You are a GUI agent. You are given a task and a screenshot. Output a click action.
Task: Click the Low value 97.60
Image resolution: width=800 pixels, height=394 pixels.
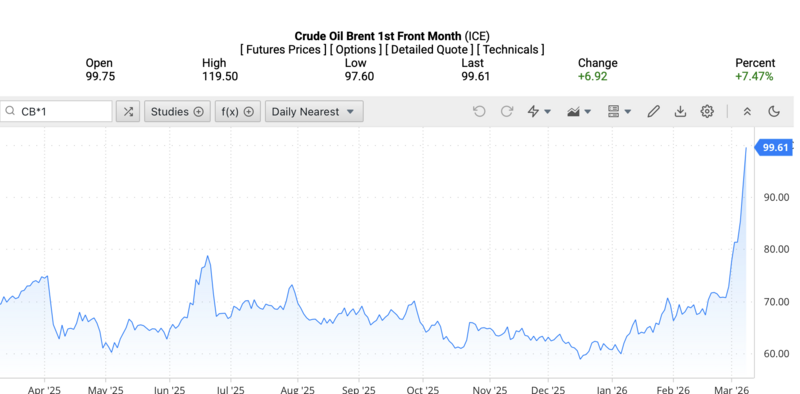359,77
